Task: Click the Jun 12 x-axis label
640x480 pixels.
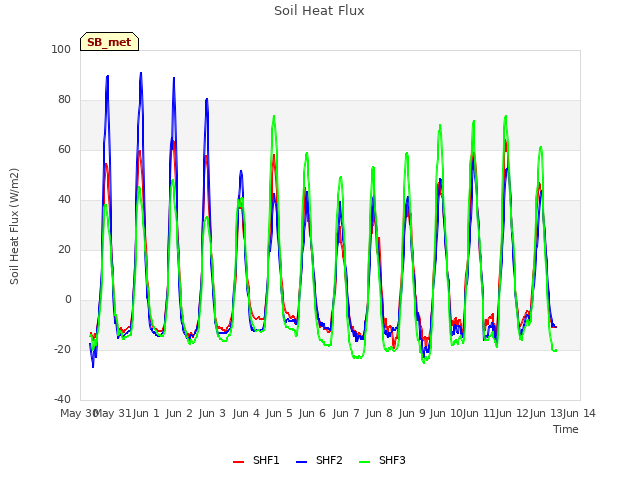Action: click(512, 413)
